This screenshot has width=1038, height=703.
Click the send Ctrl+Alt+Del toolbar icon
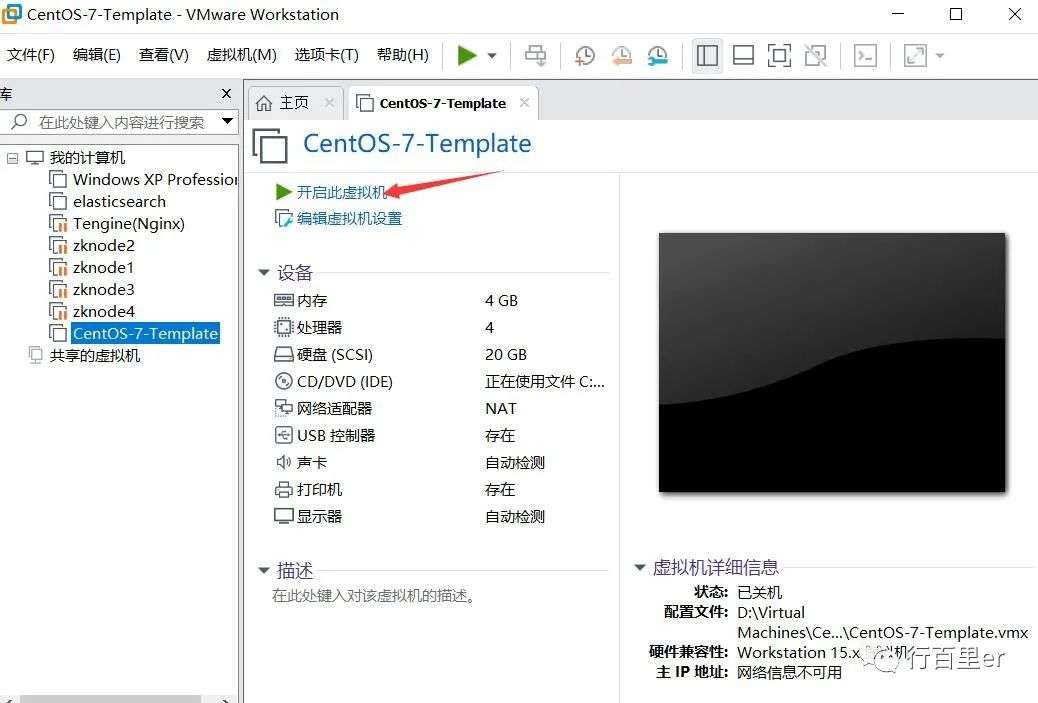(x=536, y=56)
